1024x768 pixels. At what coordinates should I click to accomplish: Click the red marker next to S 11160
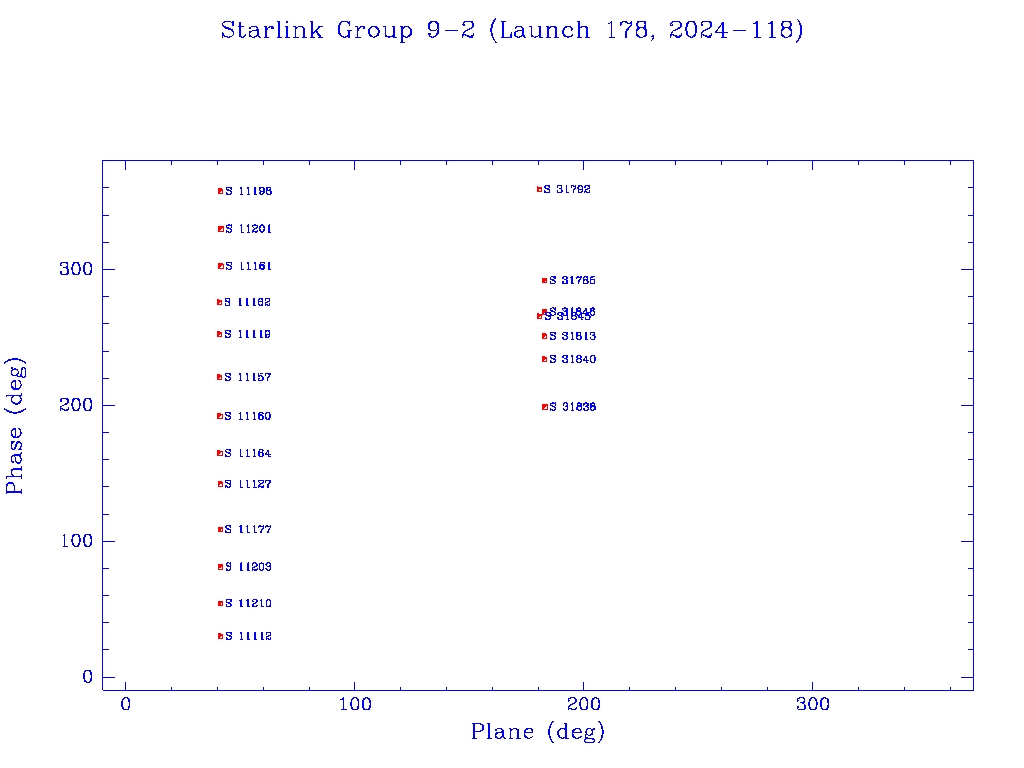(219, 416)
